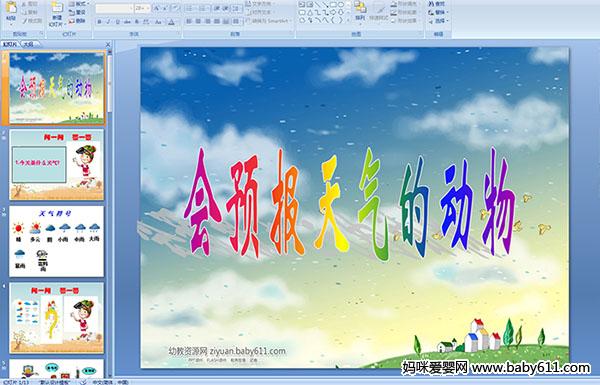Click slide count indicator in status bar

pos(16,382)
